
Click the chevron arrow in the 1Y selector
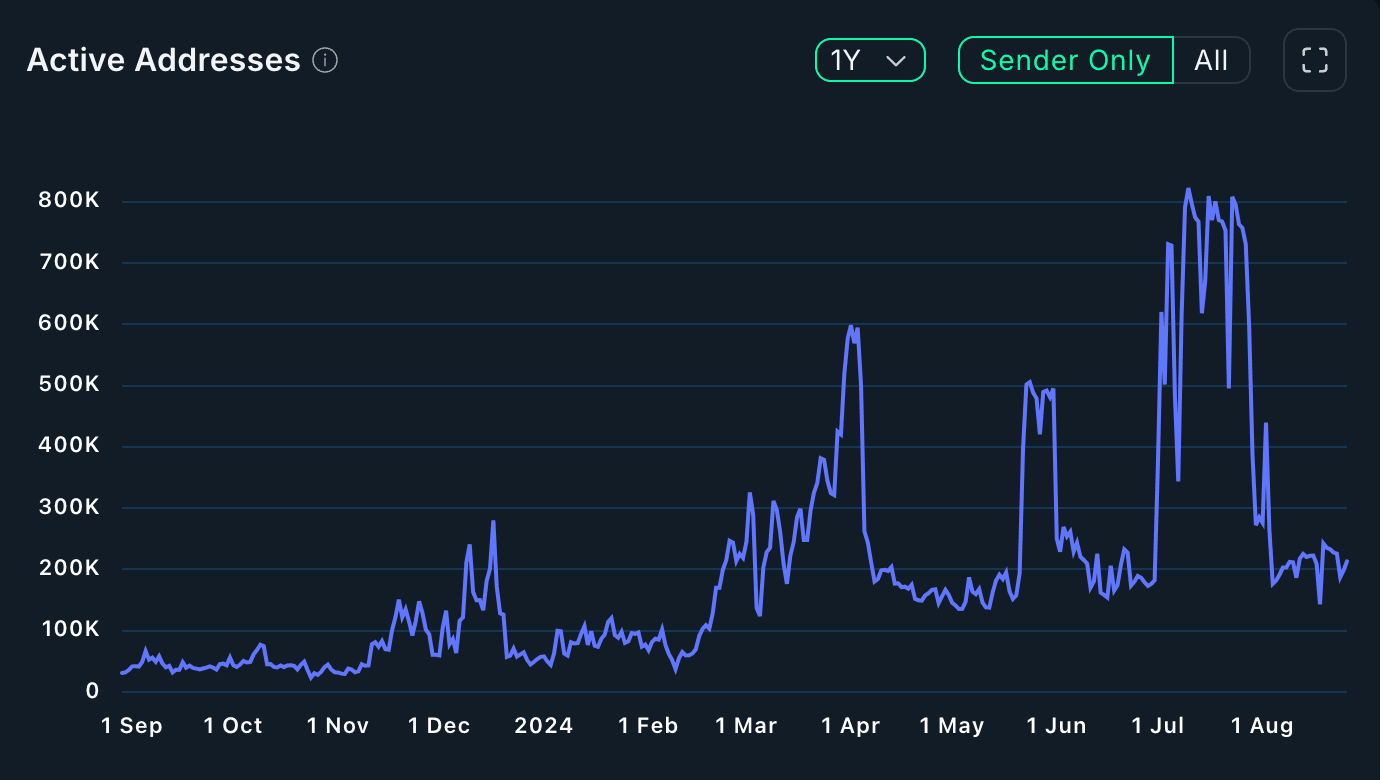(896, 61)
